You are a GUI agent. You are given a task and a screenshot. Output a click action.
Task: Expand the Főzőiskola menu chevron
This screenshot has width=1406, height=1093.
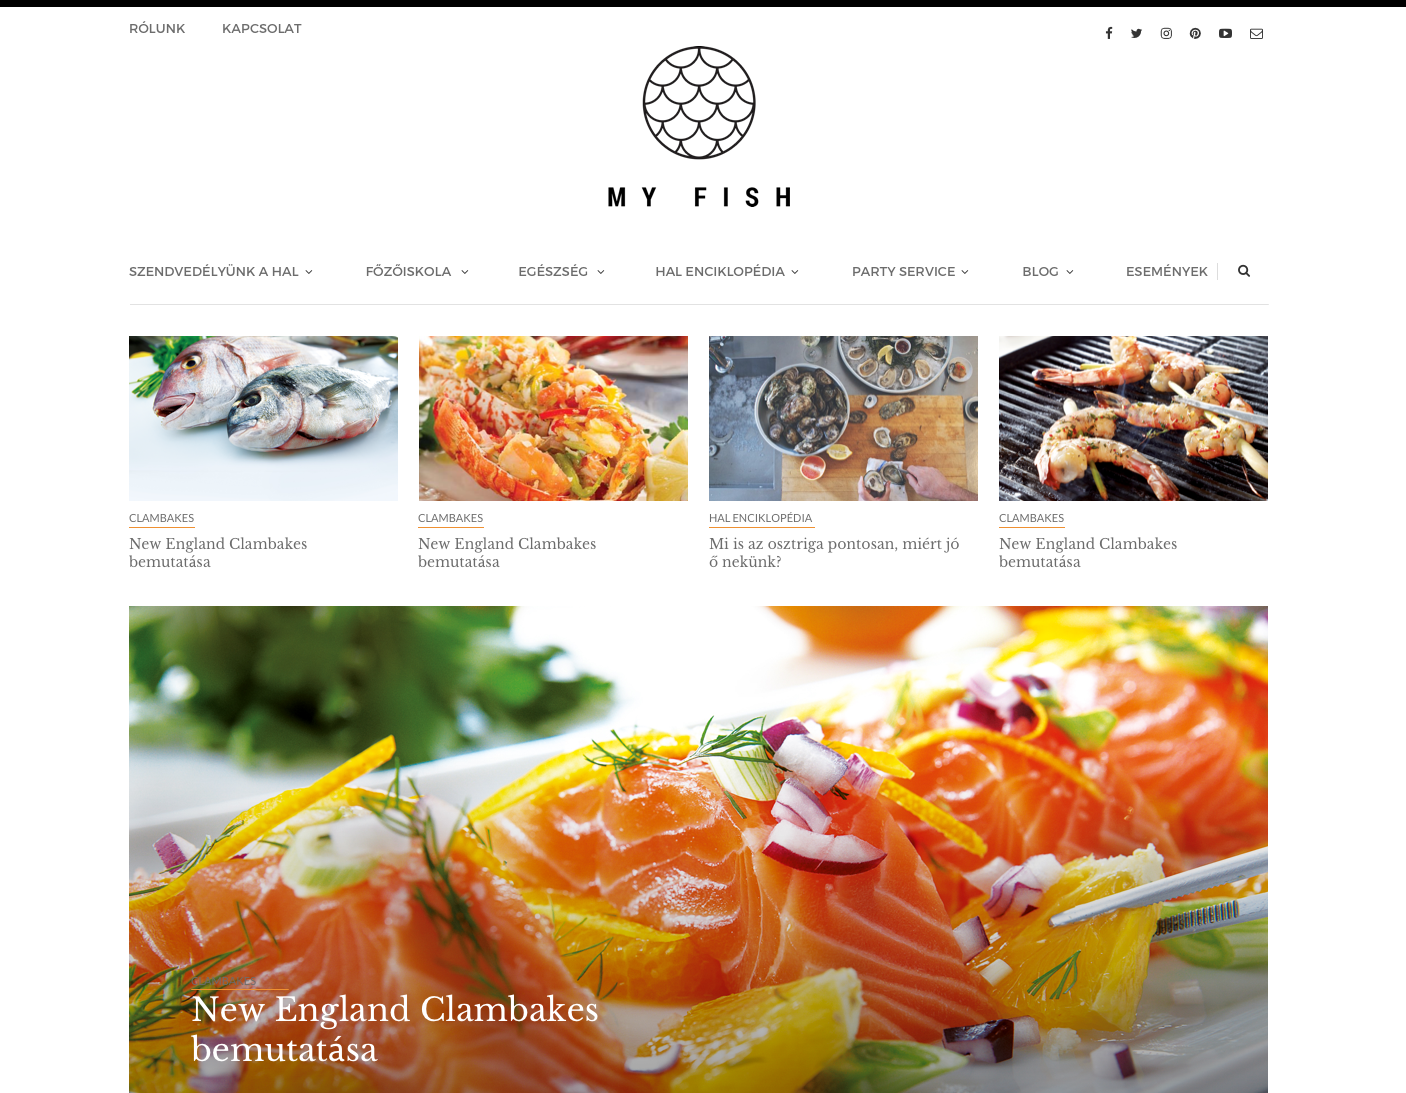[x=464, y=272]
